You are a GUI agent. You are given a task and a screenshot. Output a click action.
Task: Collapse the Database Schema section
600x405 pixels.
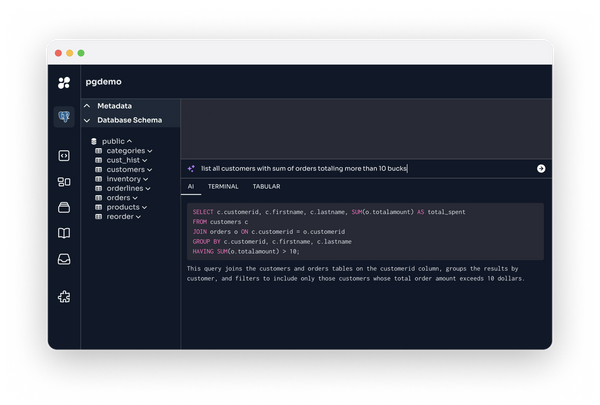(x=87, y=120)
